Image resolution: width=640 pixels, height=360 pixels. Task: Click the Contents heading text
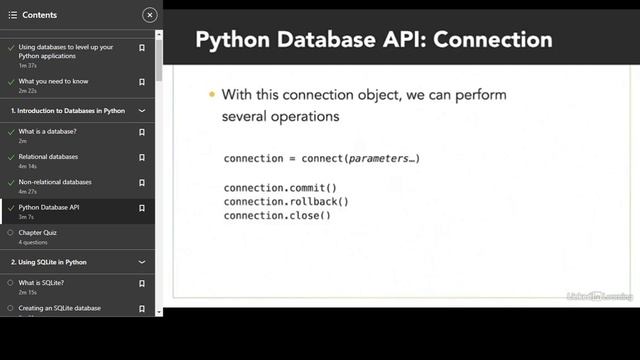40,15
